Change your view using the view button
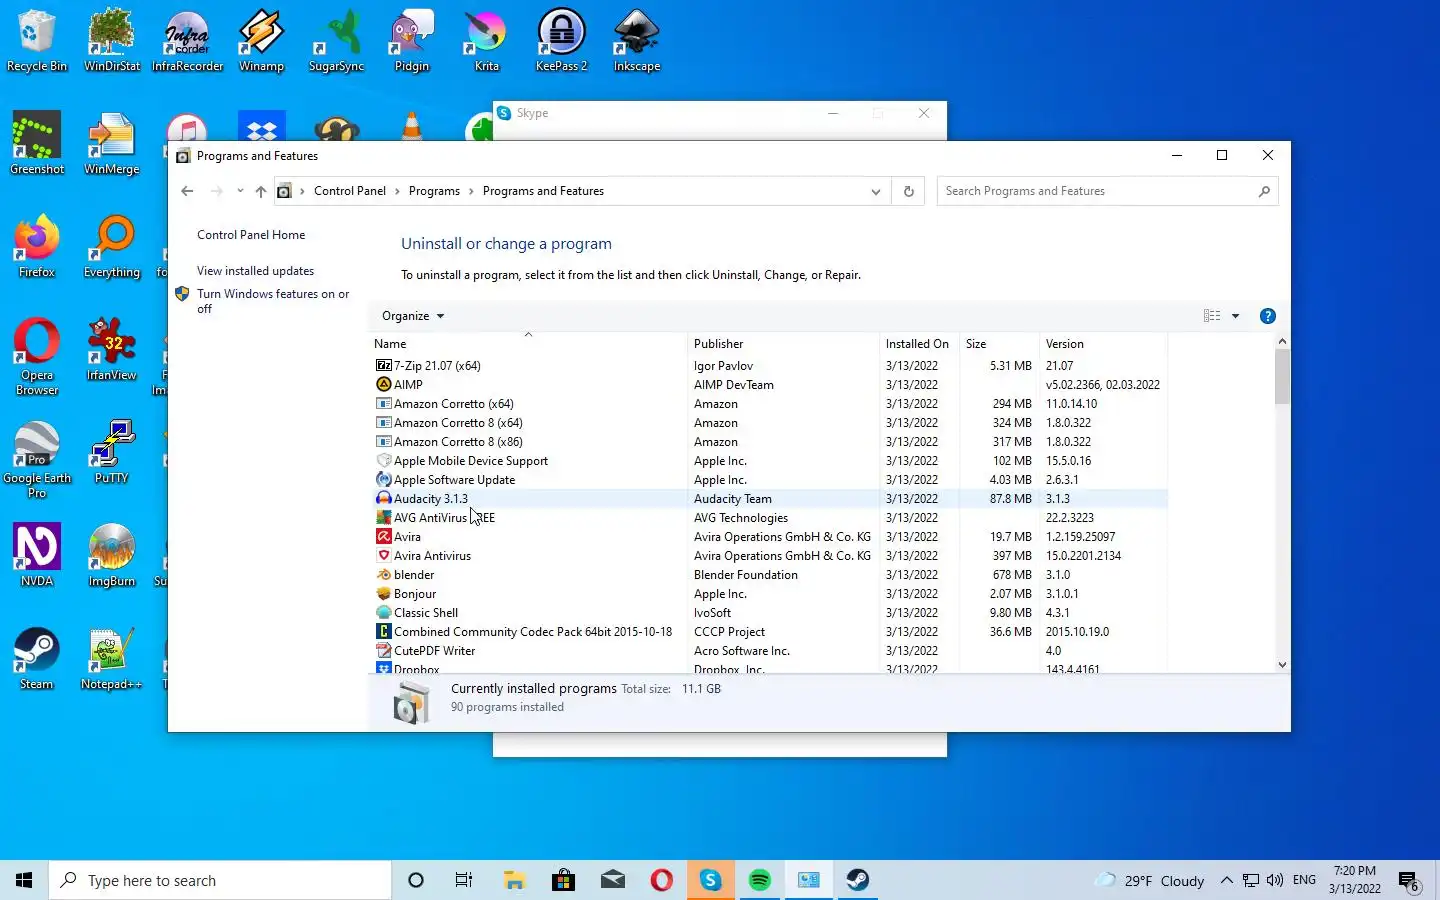Screen dimensions: 1440x900 tap(1212, 316)
